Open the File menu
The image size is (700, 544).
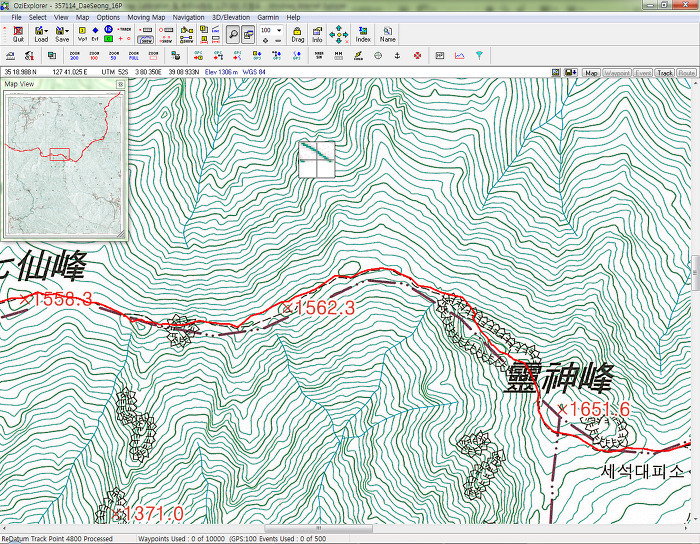click(x=17, y=17)
